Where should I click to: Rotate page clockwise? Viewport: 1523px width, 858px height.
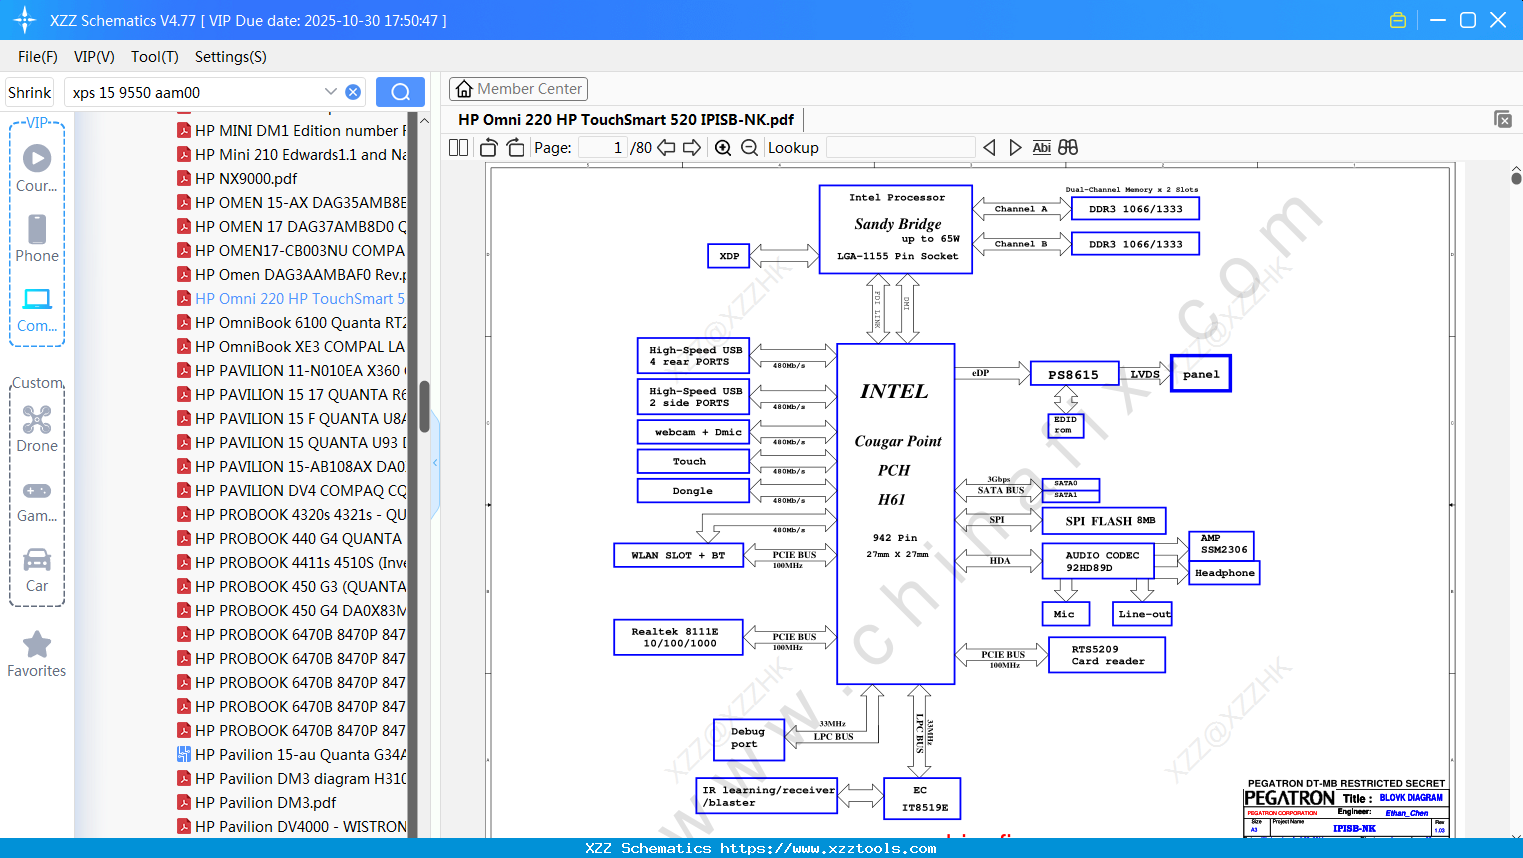click(x=515, y=148)
